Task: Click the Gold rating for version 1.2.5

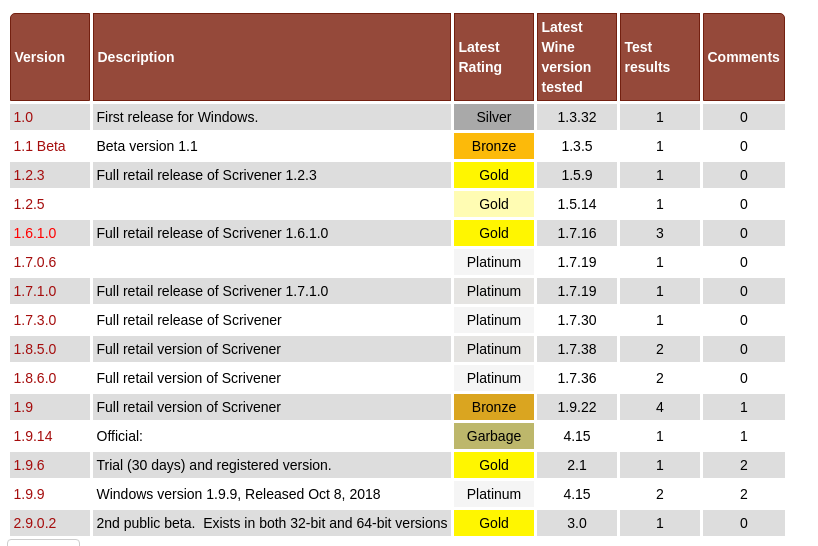Action: (494, 204)
